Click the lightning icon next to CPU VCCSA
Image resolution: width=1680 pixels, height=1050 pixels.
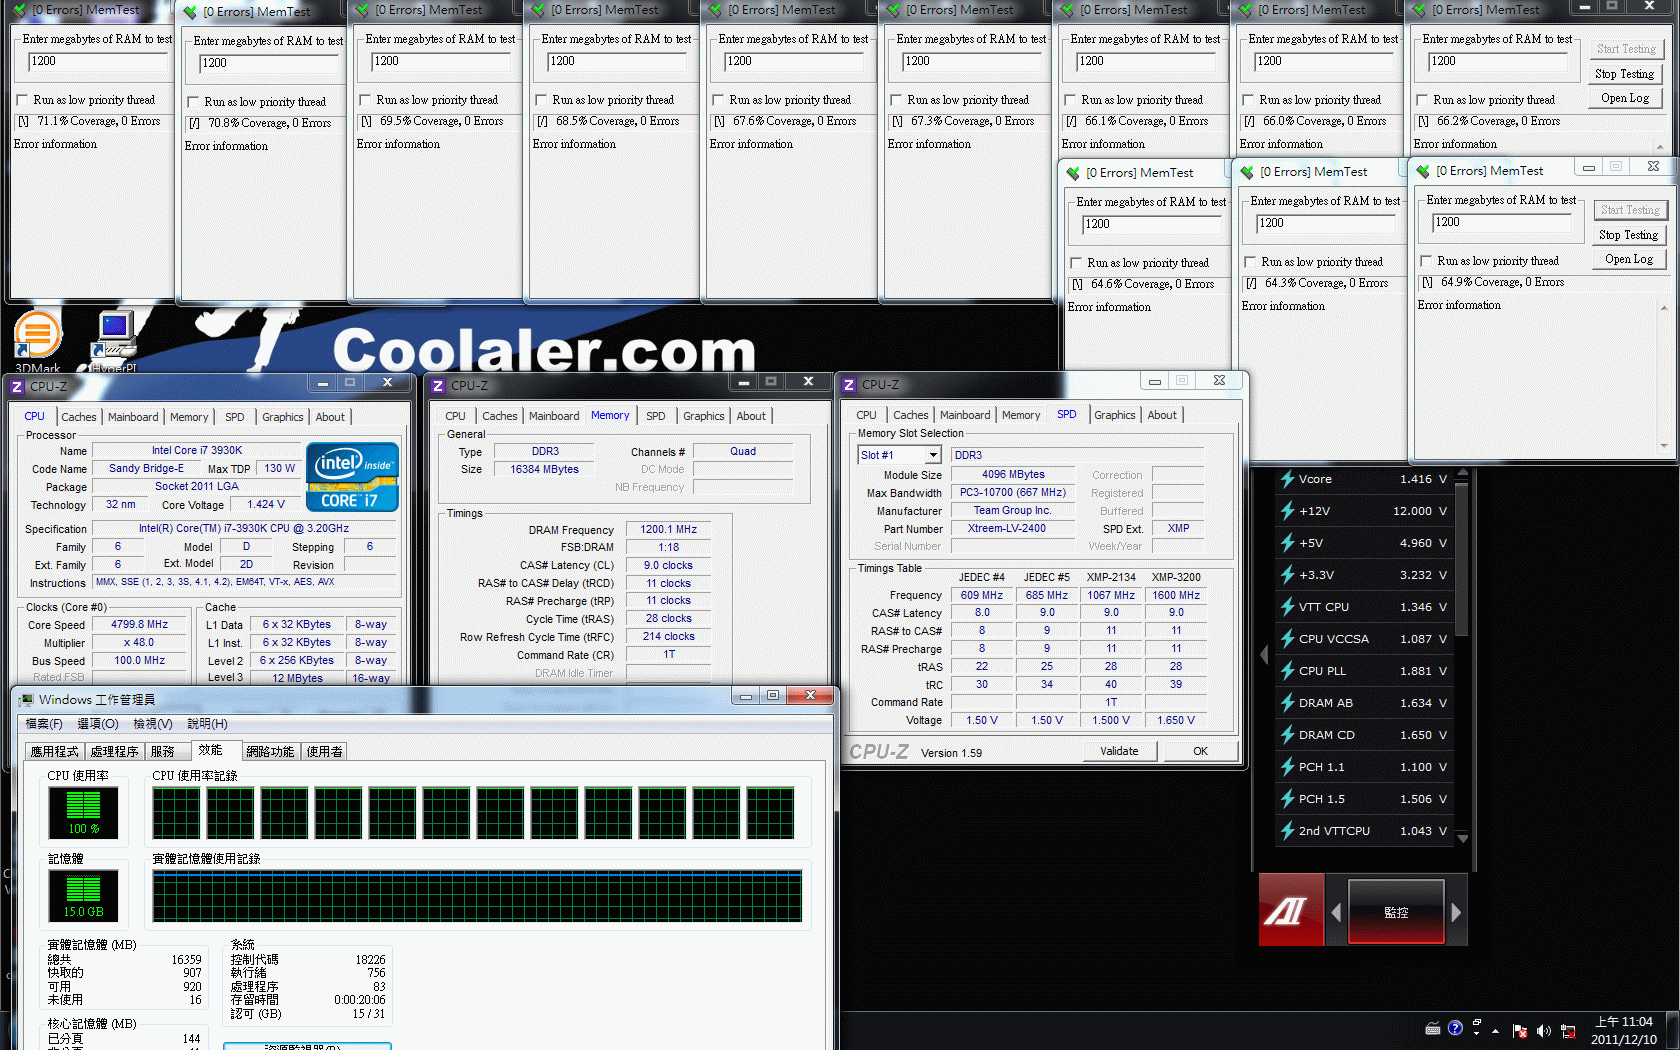coord(1288,639)
